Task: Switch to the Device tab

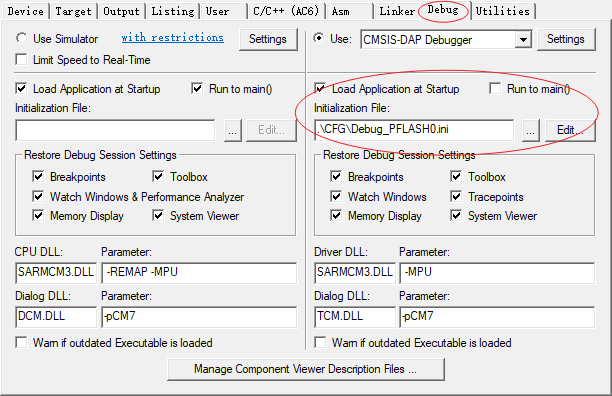Action: 25,11
